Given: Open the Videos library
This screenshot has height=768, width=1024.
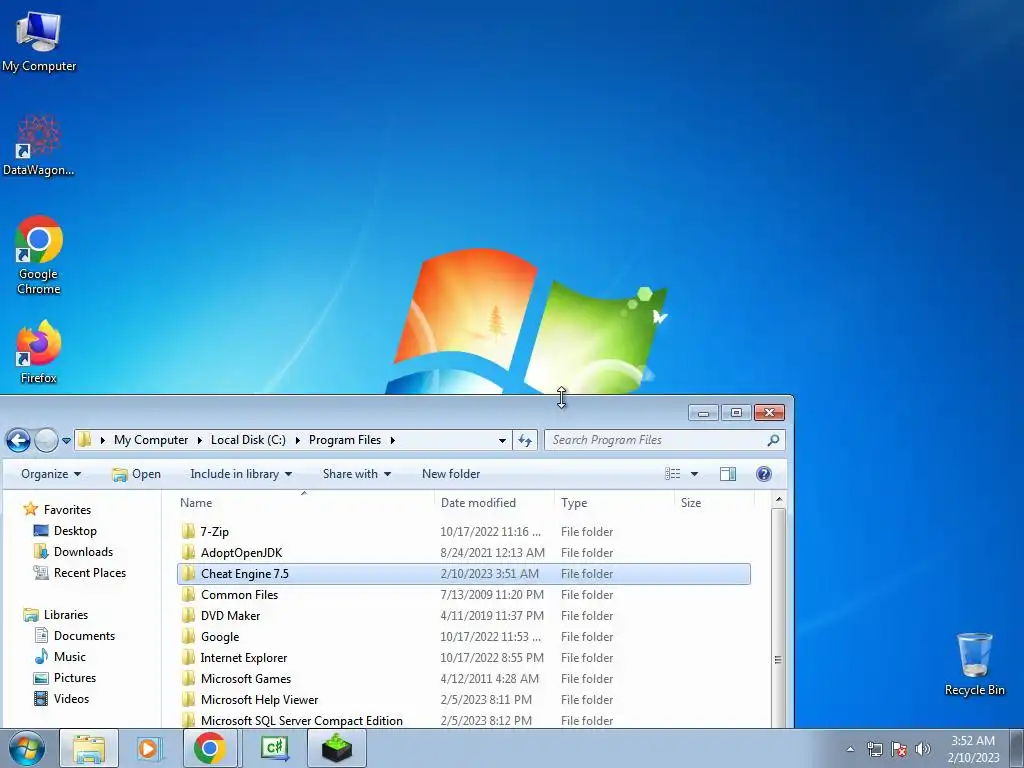Looking at the screenshot, I should click(x=61, y=699).
